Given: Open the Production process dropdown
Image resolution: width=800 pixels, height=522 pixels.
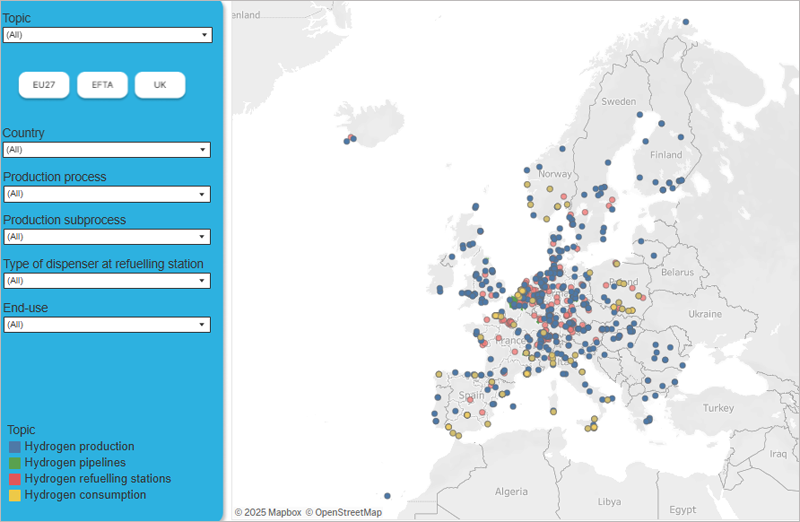Looking at the screenshot, I should click(x=107, y=194).
